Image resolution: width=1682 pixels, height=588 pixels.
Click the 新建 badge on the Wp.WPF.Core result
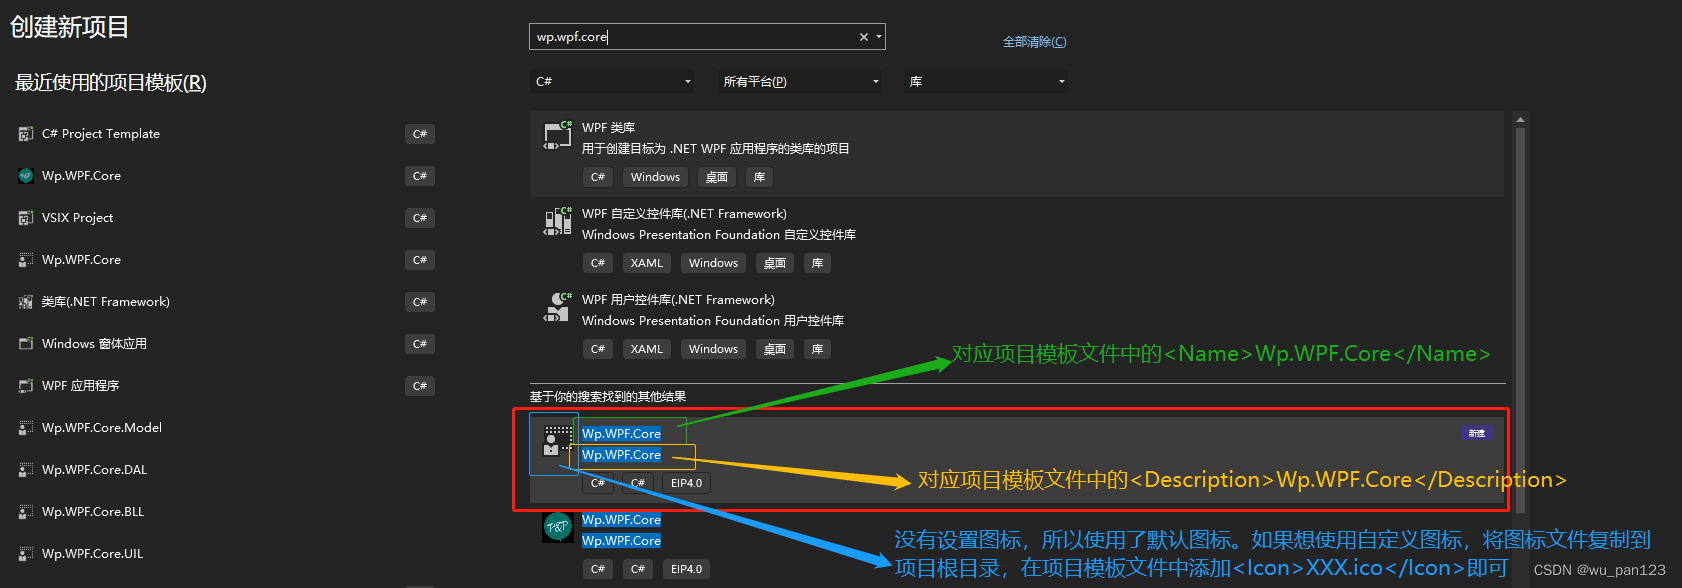click(x=1477, y=433)
